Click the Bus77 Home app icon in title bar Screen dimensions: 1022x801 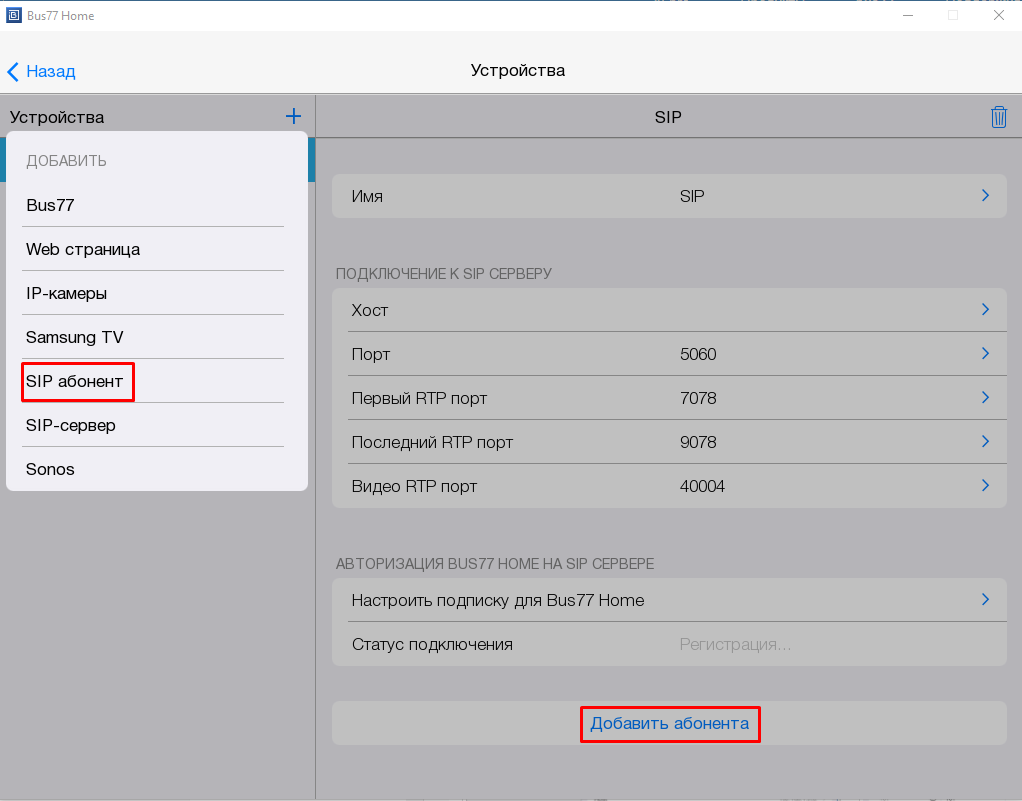tap(13, 15)
